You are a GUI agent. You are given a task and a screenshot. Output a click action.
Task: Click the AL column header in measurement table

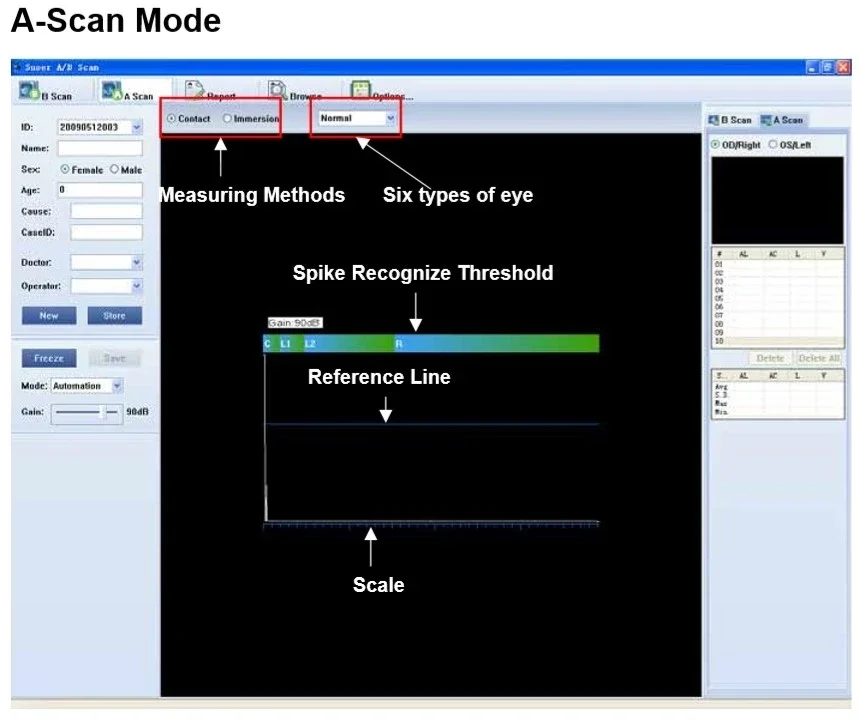pyautogui.click(x=743, y=254)
